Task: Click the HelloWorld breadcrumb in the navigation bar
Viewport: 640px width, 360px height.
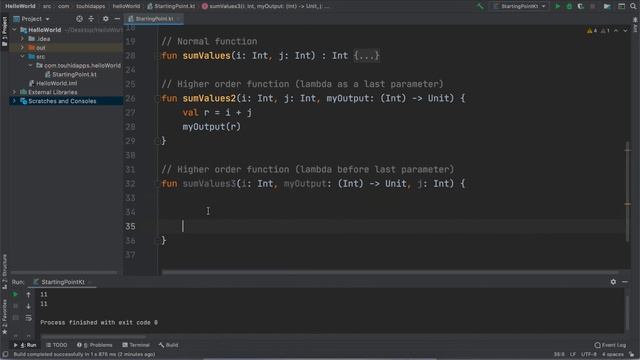Action: [20, 6]
